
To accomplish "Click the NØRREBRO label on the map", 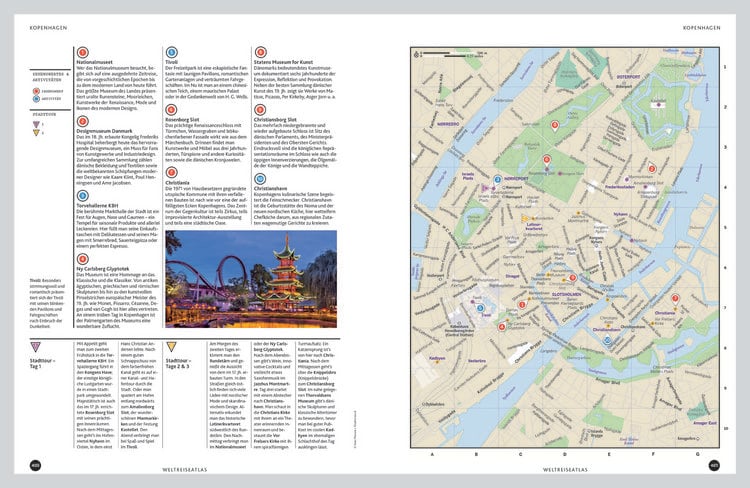I will click(448, 124).
